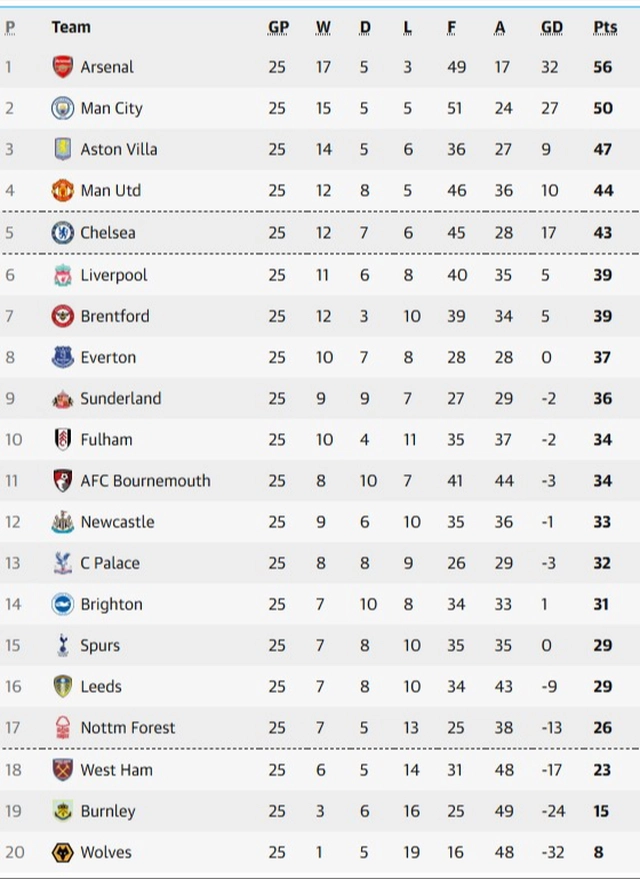
Task: Open the Sunderland team page link
Action: point(121,398)
